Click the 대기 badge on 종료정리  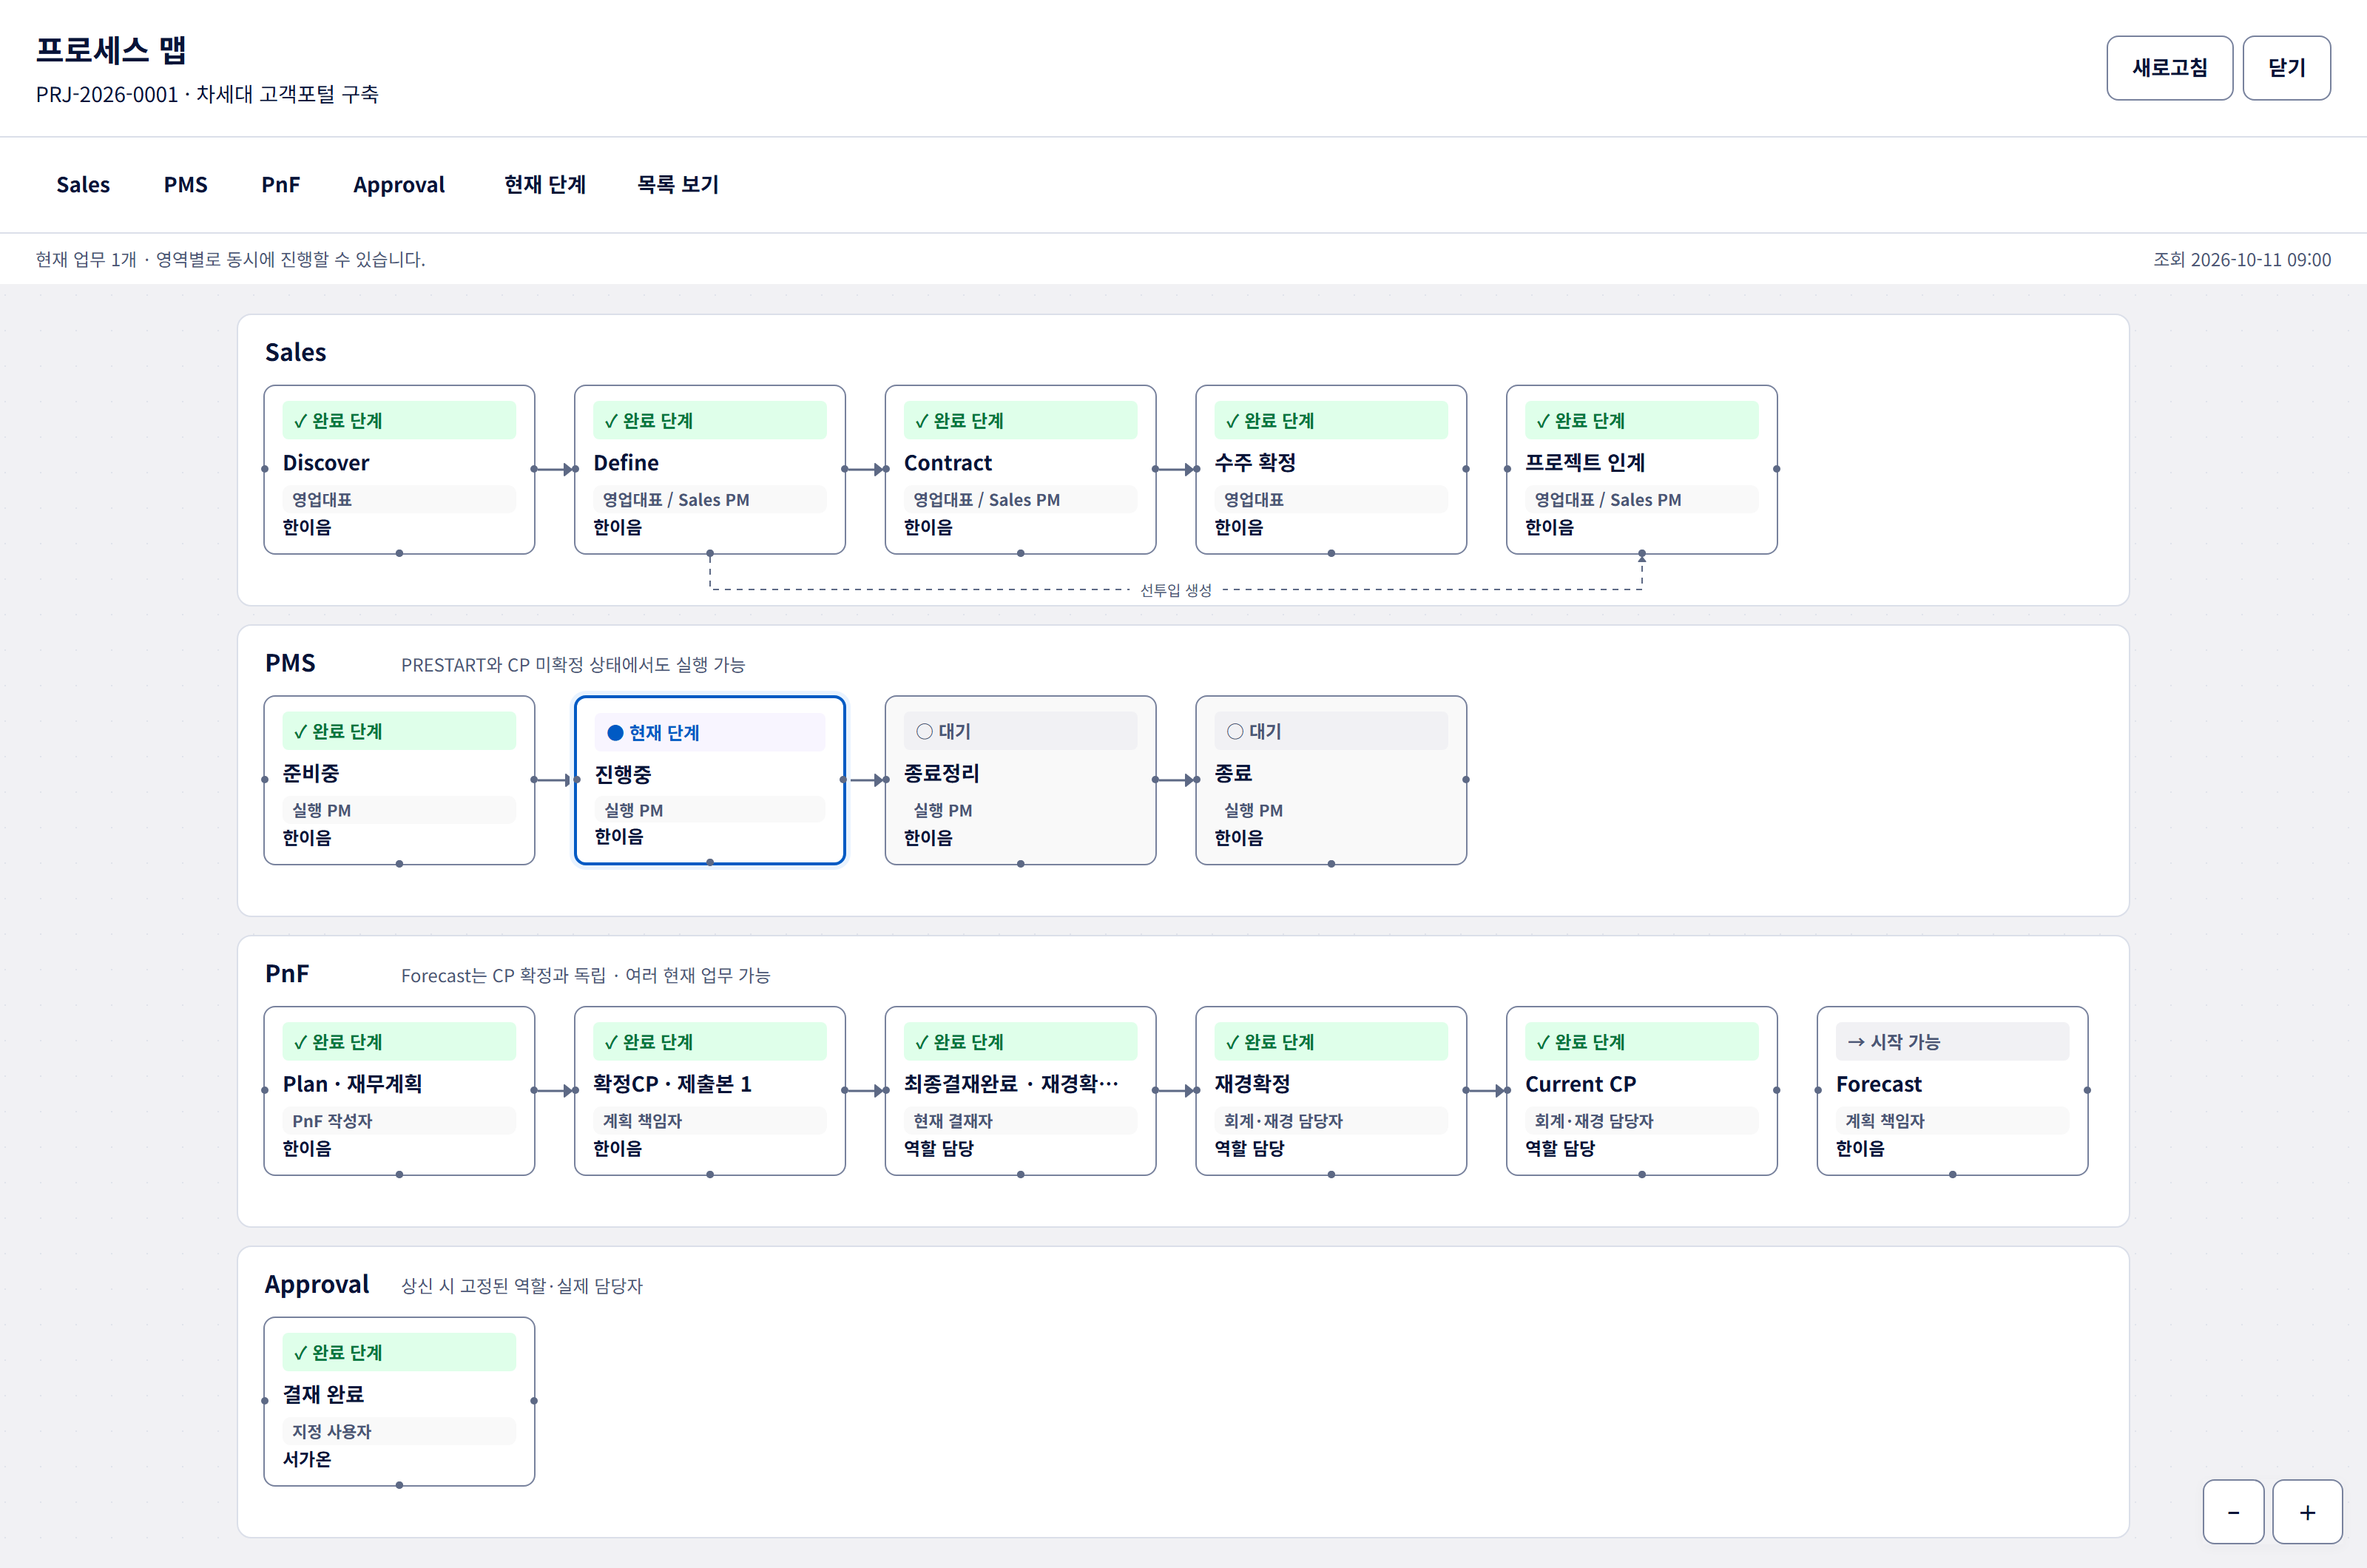coord(1020,731)
